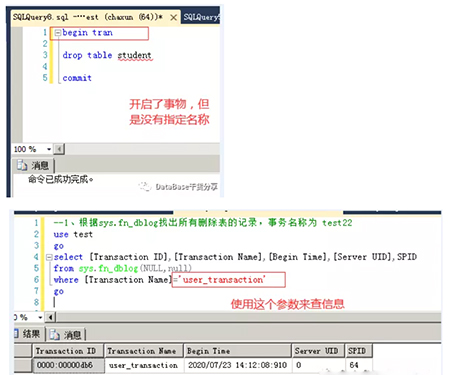Click the Begin Time column header
450x375 pixels.
click(x=238, y=351)
